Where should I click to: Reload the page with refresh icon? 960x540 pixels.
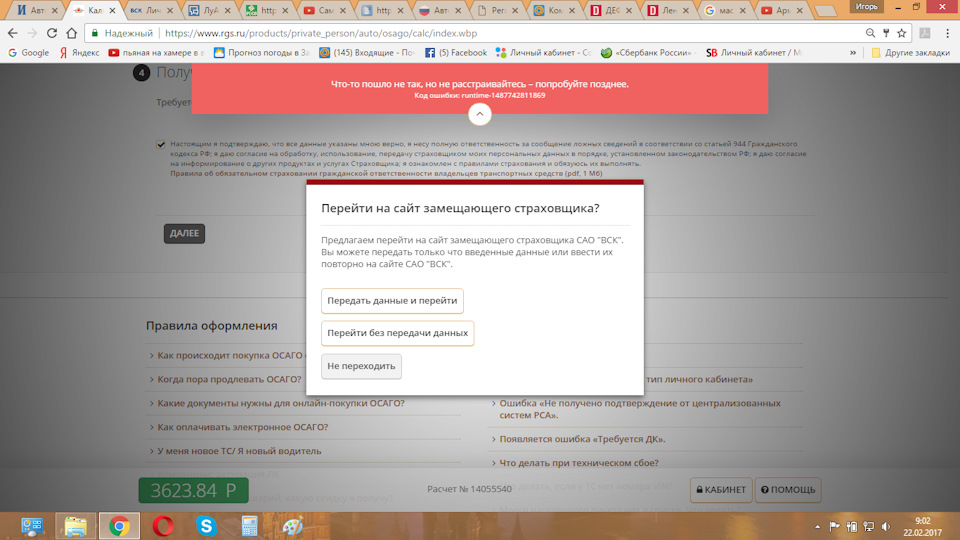(52, 33)
